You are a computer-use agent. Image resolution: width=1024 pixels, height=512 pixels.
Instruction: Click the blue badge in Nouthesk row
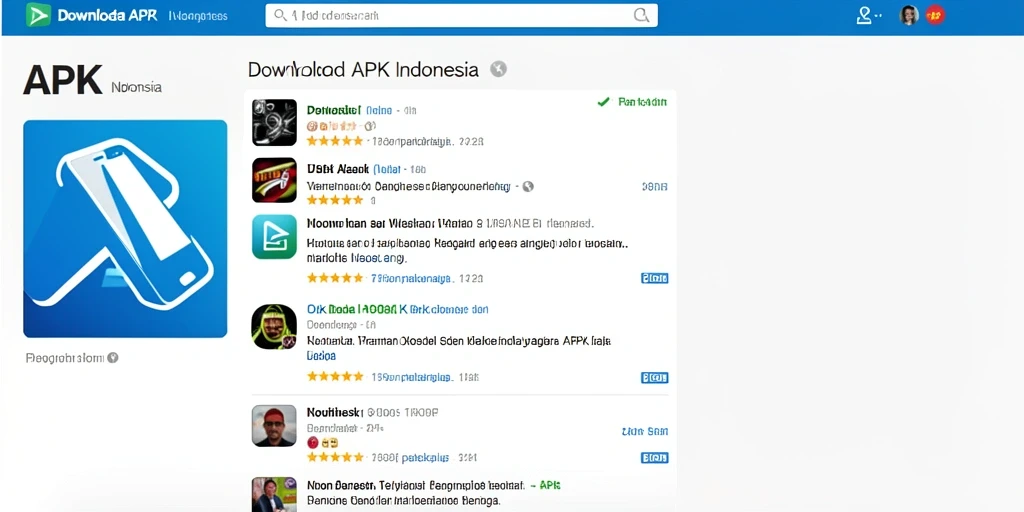coord(654,458)
